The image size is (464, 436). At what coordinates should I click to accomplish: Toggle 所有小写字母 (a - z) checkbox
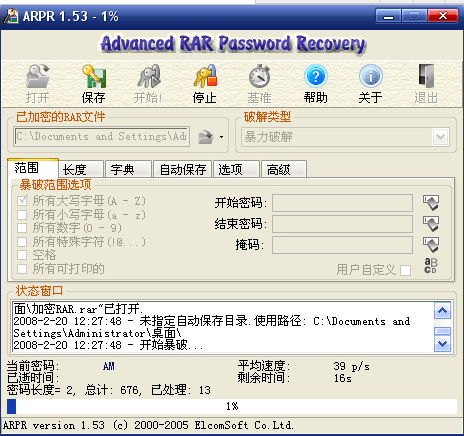(x=22, y=215)
